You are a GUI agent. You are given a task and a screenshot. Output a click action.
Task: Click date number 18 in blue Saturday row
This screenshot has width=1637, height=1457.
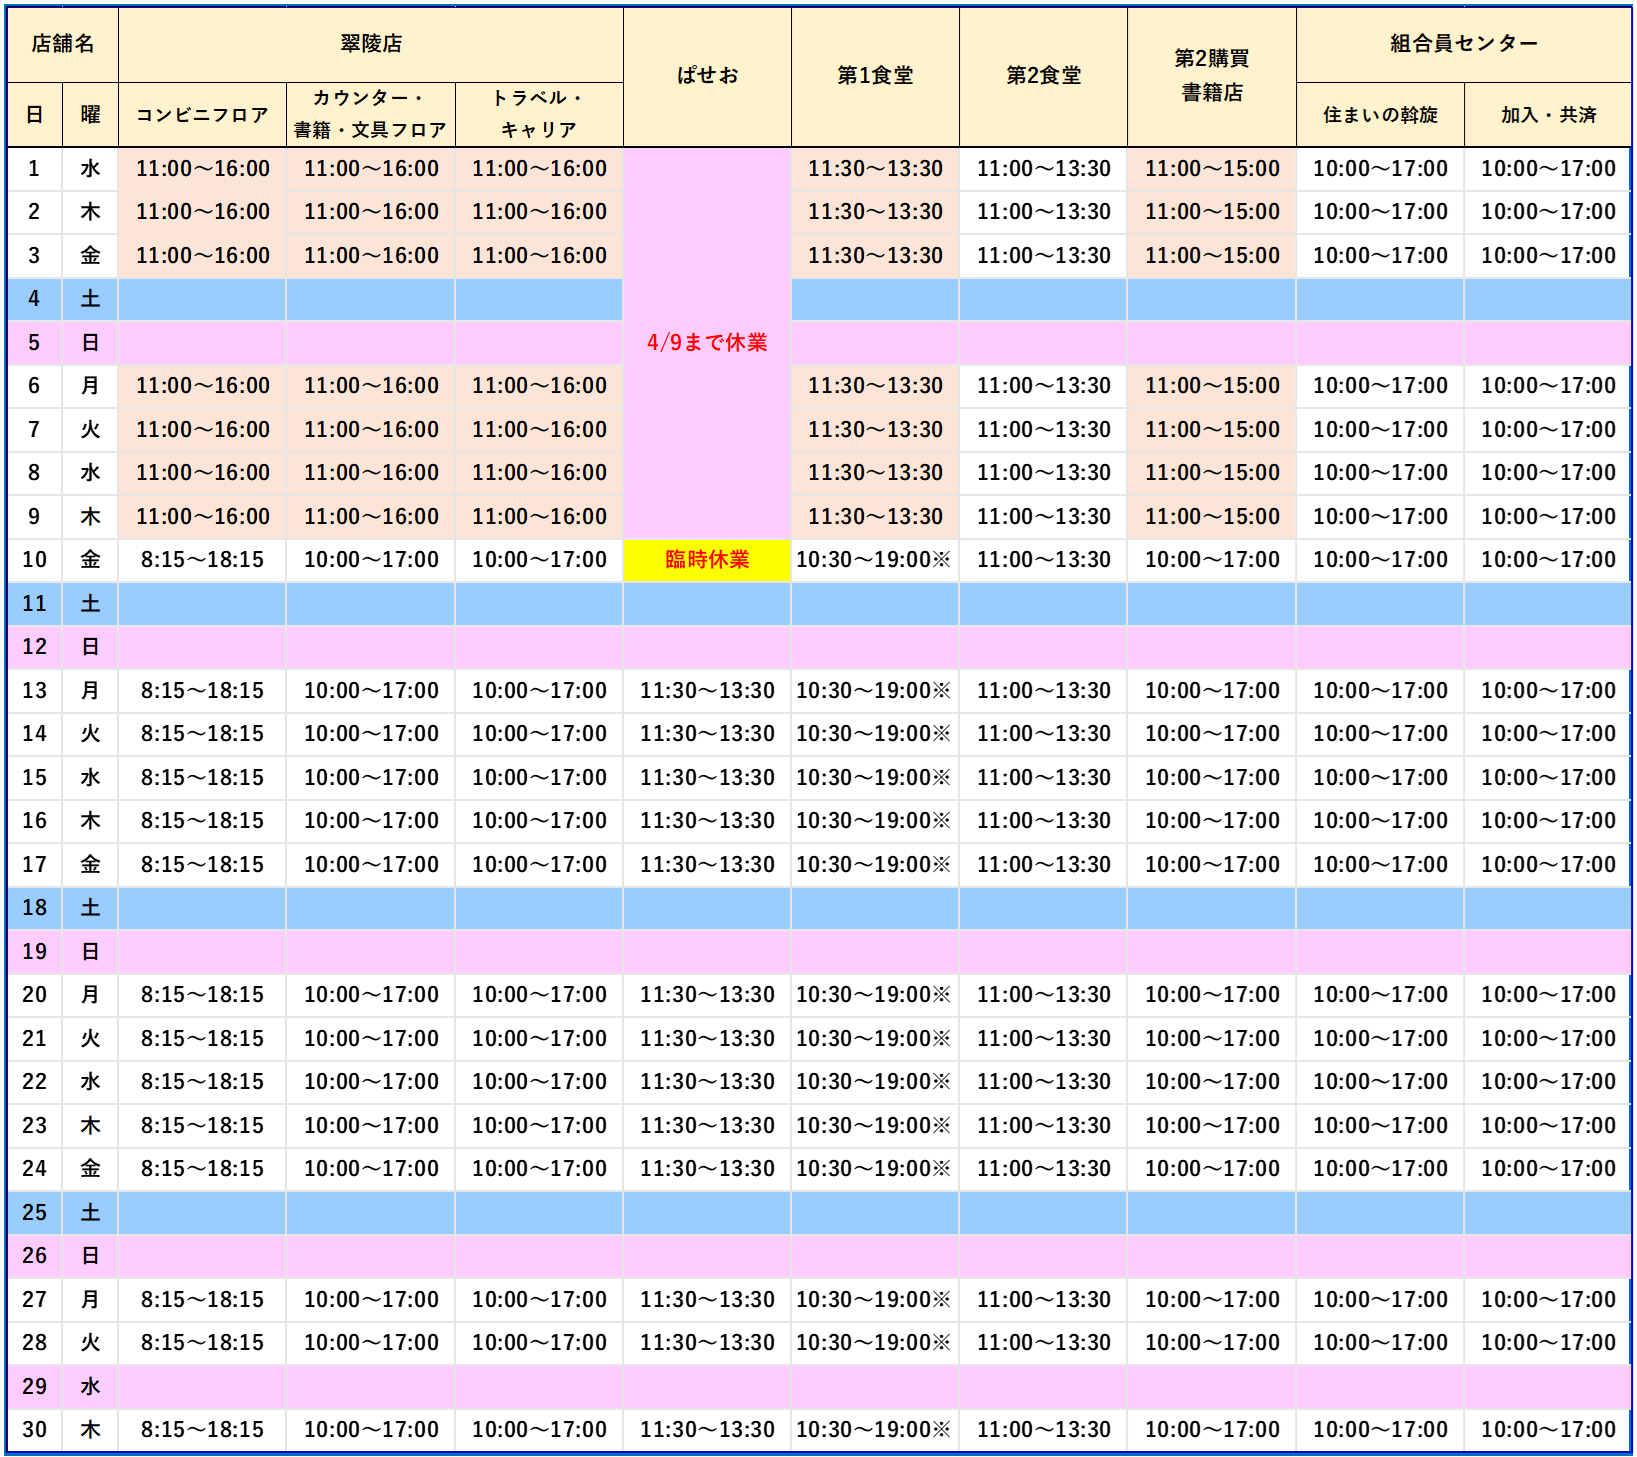coord(34,908)
